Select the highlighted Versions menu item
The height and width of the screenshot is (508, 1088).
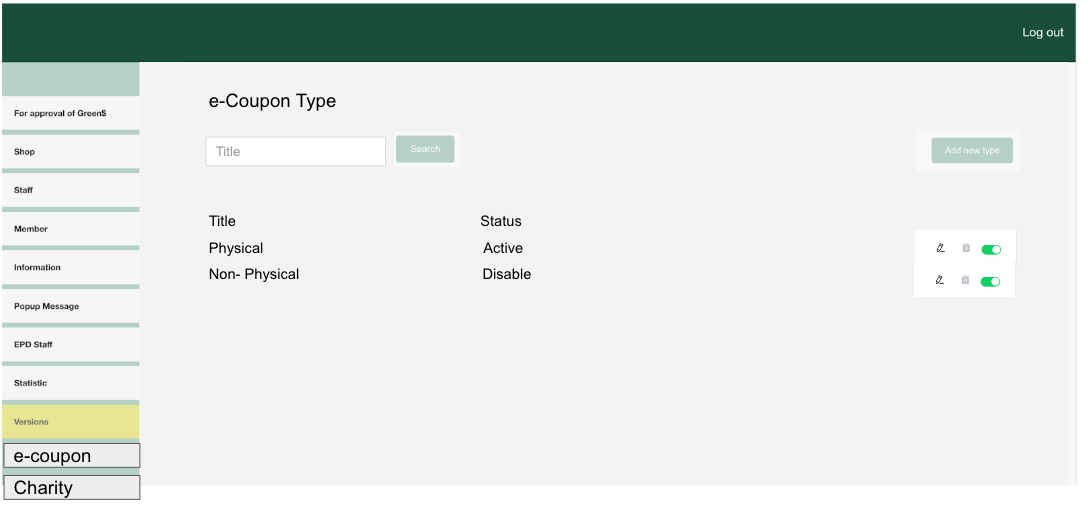pyautogui.click(x=70, y=422)
